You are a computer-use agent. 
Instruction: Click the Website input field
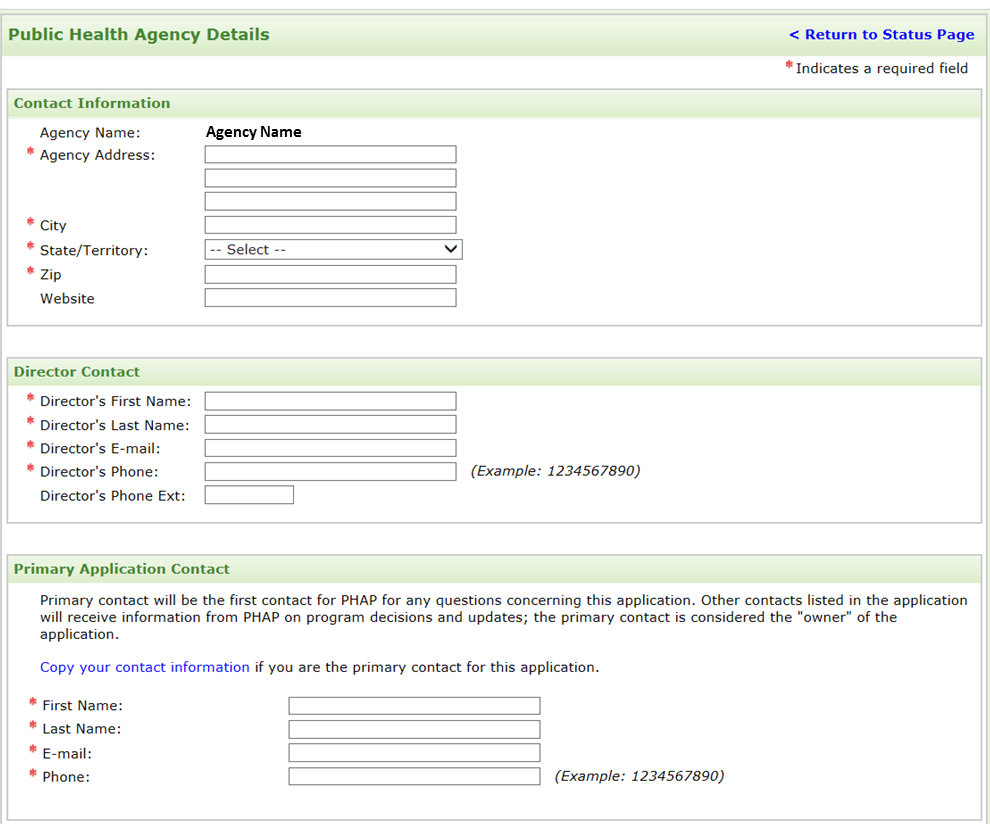coord(330,298)
